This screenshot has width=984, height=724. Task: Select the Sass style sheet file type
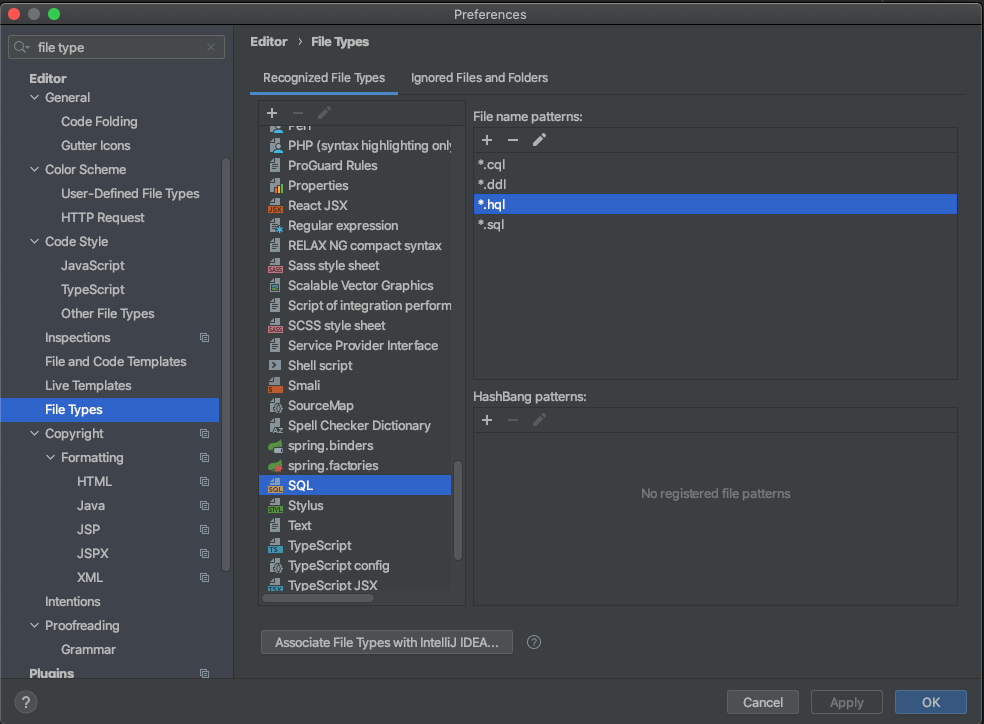tap(355, 265)
